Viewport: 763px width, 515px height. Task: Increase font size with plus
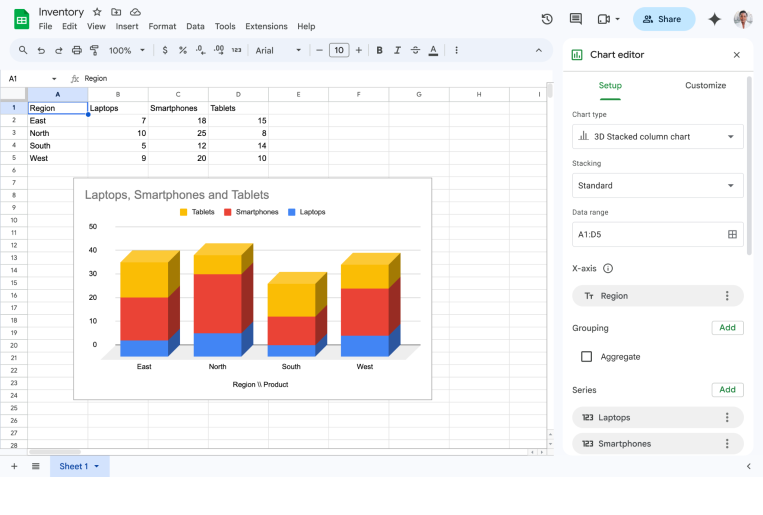(359, 50)
